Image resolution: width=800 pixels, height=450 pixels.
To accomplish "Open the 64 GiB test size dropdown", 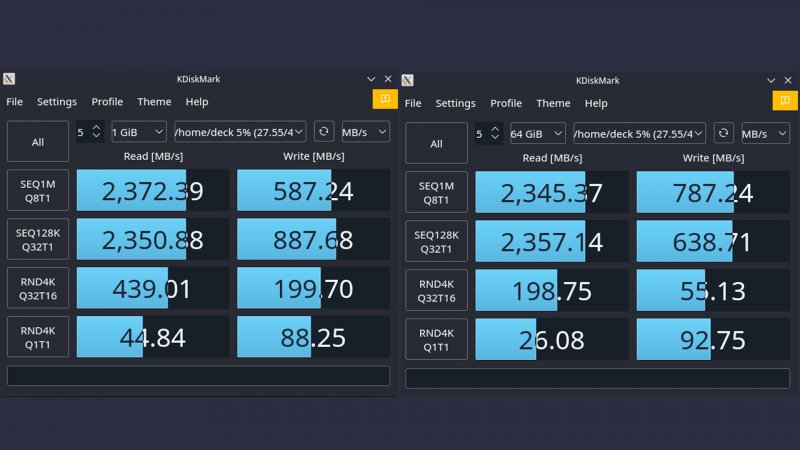I will click(538, 133).
